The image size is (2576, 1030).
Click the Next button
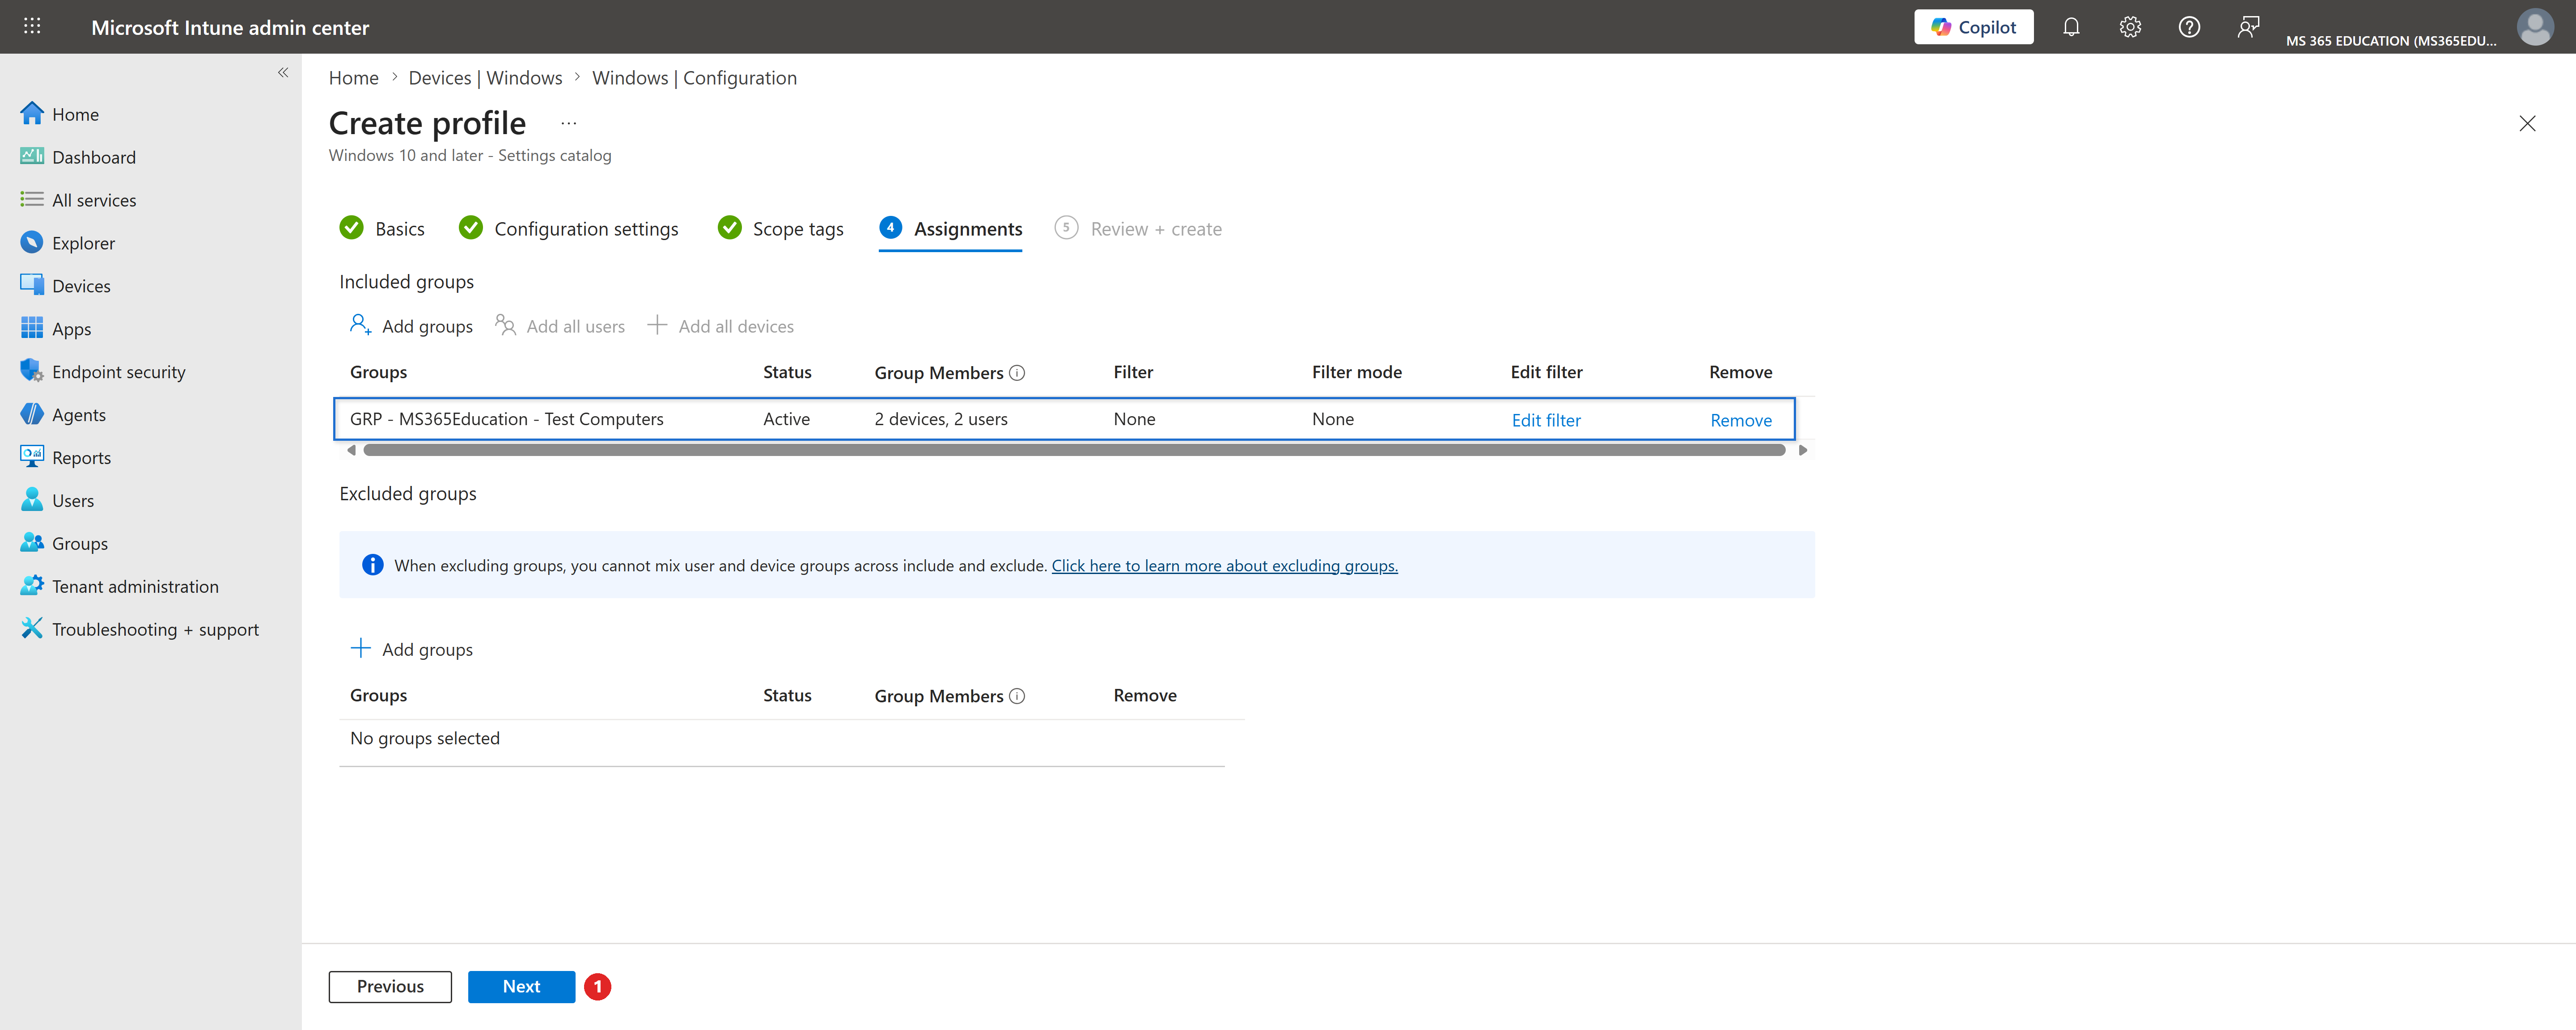coord(521,986)
